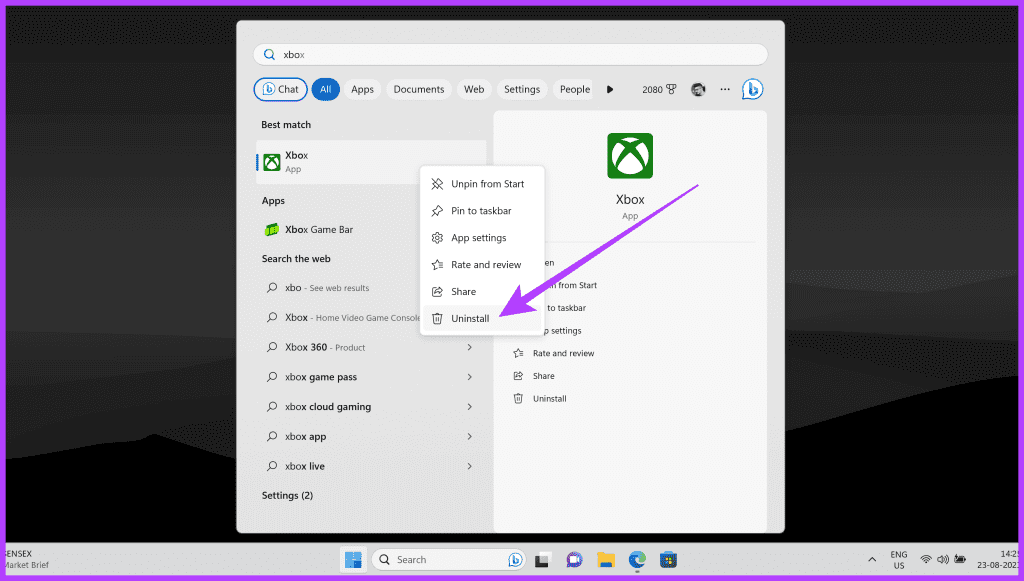The height and width of the screenshot is (581, 1024).
Task: Click Pin to taskbar in preview pane
Action: pyautogui.click(x=566, y=308)
